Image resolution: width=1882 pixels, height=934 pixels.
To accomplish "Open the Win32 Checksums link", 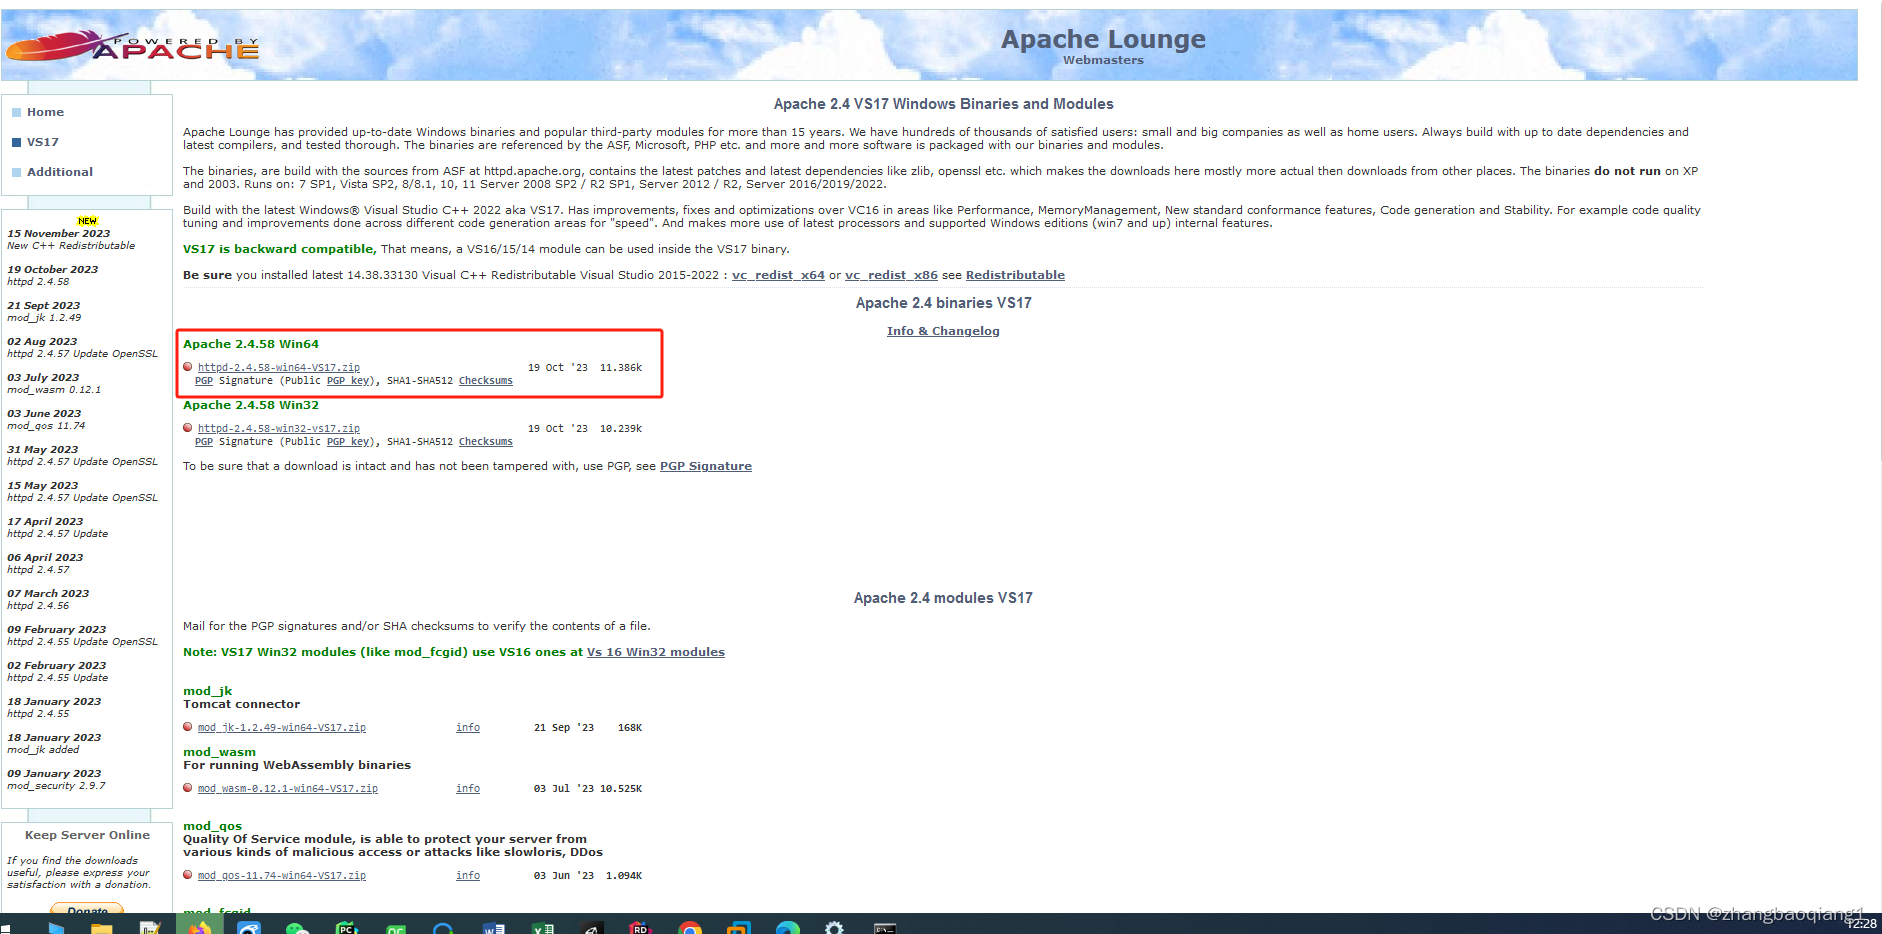I will pyautogui.click(x=486, y=442).
